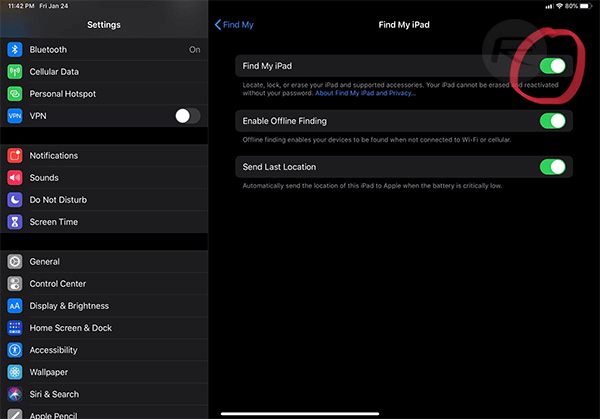Tap the Bluetooth icon in Settings
Screen dimensions: 600x419
(15, 49)
